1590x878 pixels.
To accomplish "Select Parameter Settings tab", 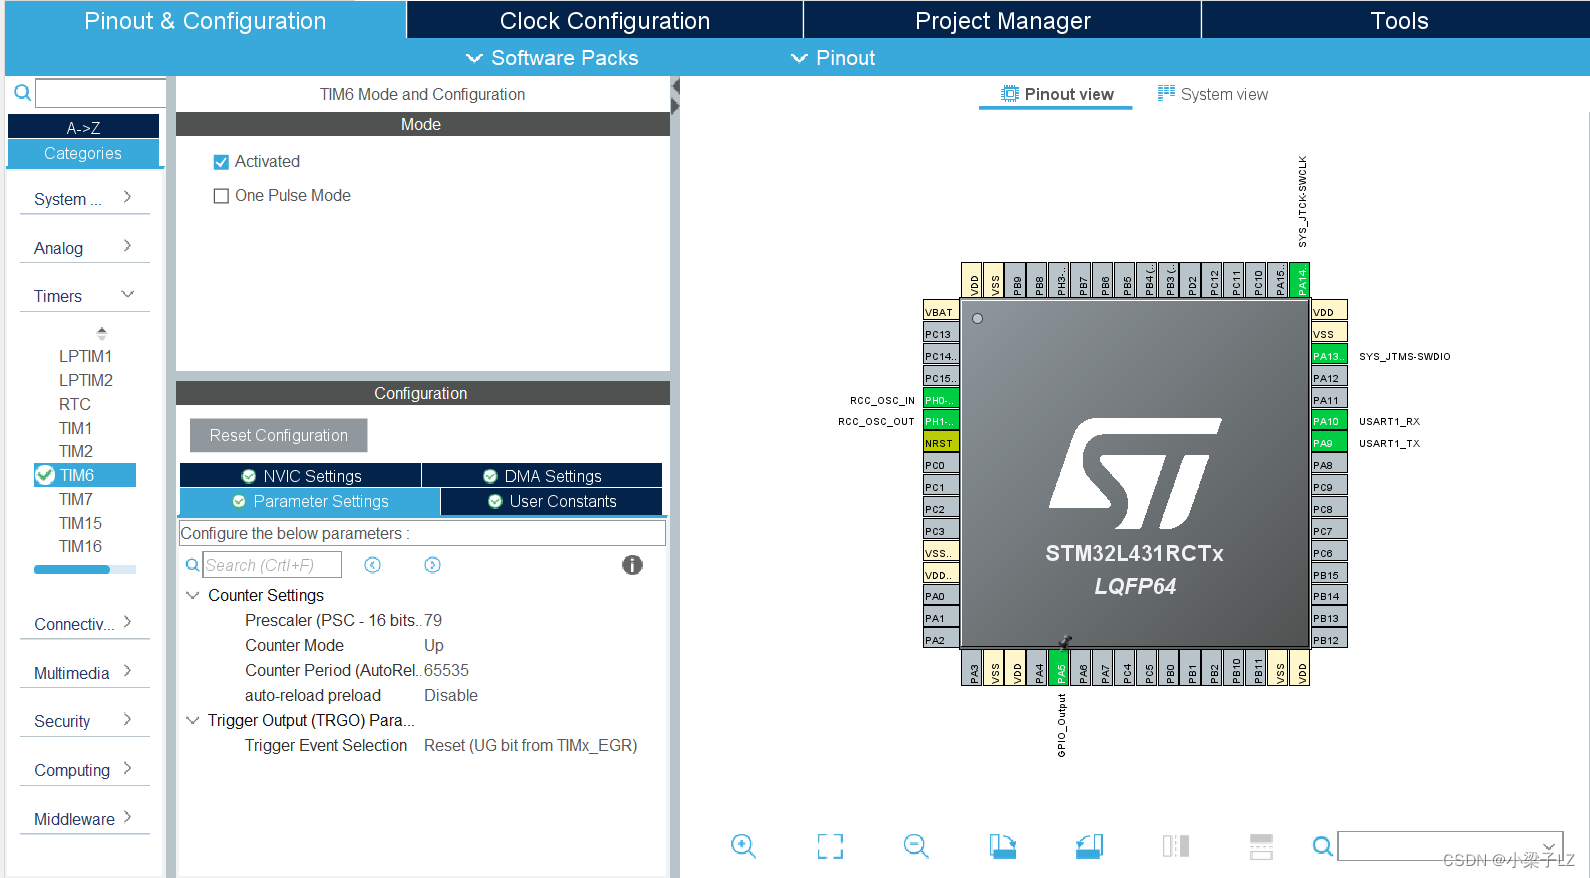I will point(310,501).
